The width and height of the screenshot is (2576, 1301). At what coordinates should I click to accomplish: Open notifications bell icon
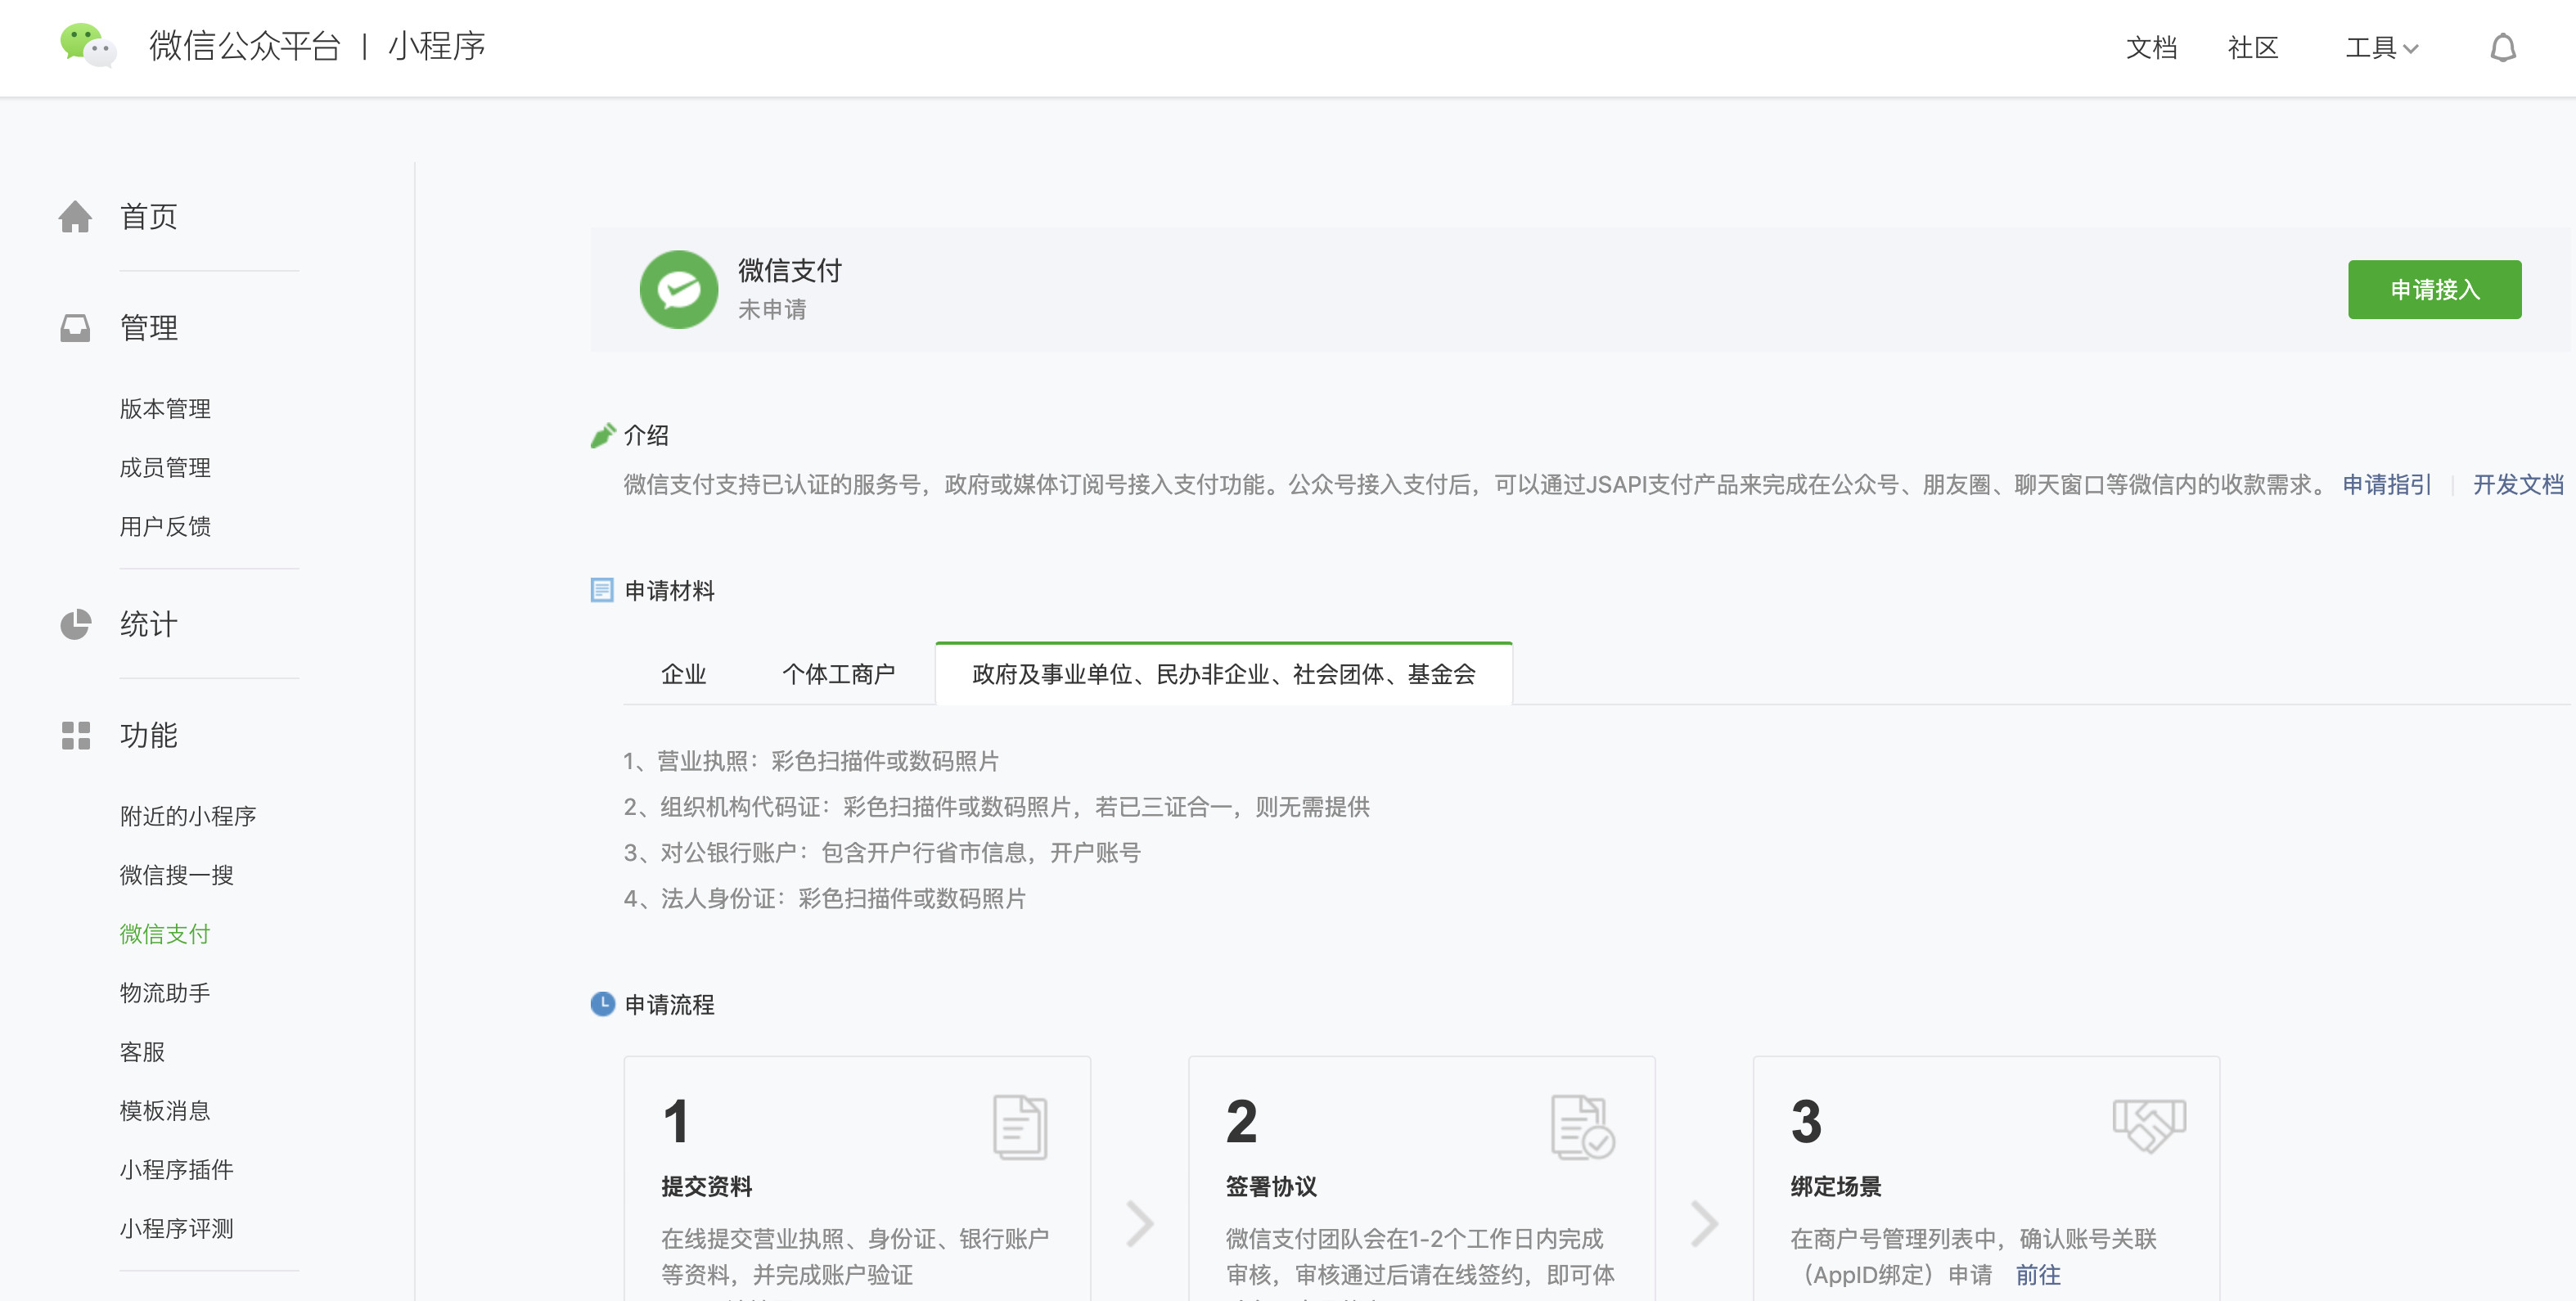pyautogui.click(x=2502, y=48)
